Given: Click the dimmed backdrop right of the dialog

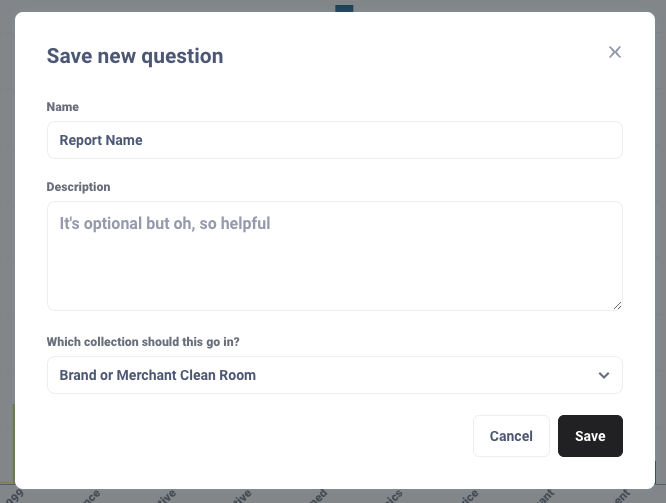Looking at the screenshot, I should pos(660,250).
